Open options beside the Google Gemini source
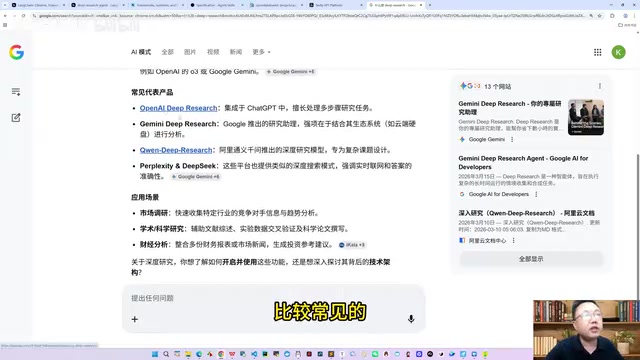Image resolution: width=640 pixels, height=360 pixels. coord(512,140)
